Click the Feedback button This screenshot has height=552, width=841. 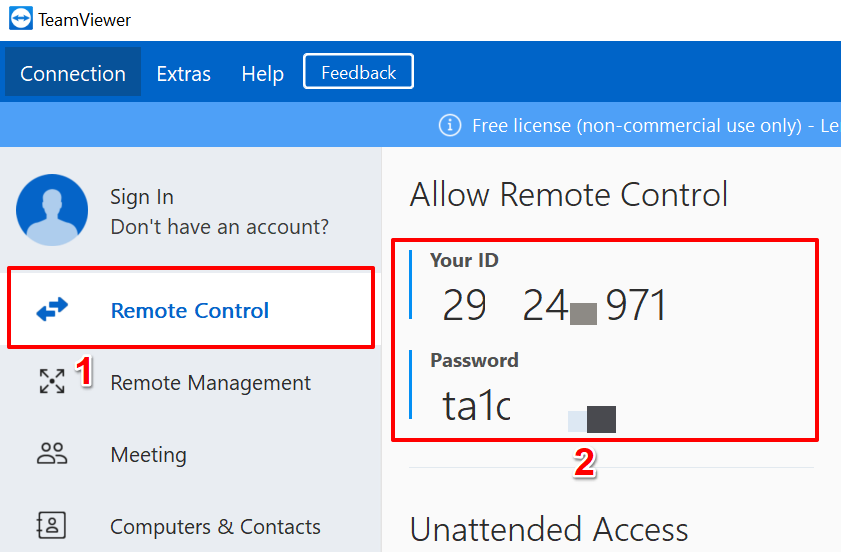358,71
